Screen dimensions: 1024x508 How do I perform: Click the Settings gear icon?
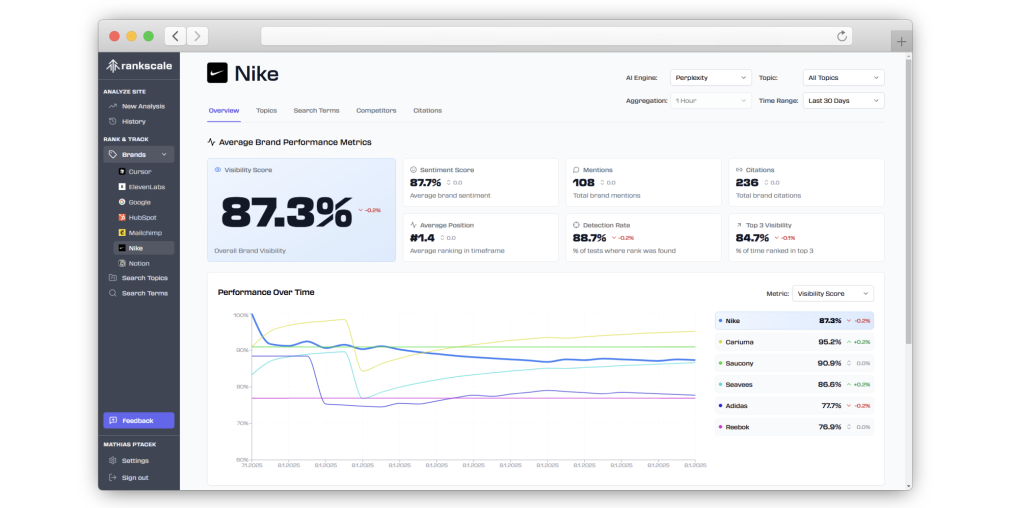coord(112,460)
